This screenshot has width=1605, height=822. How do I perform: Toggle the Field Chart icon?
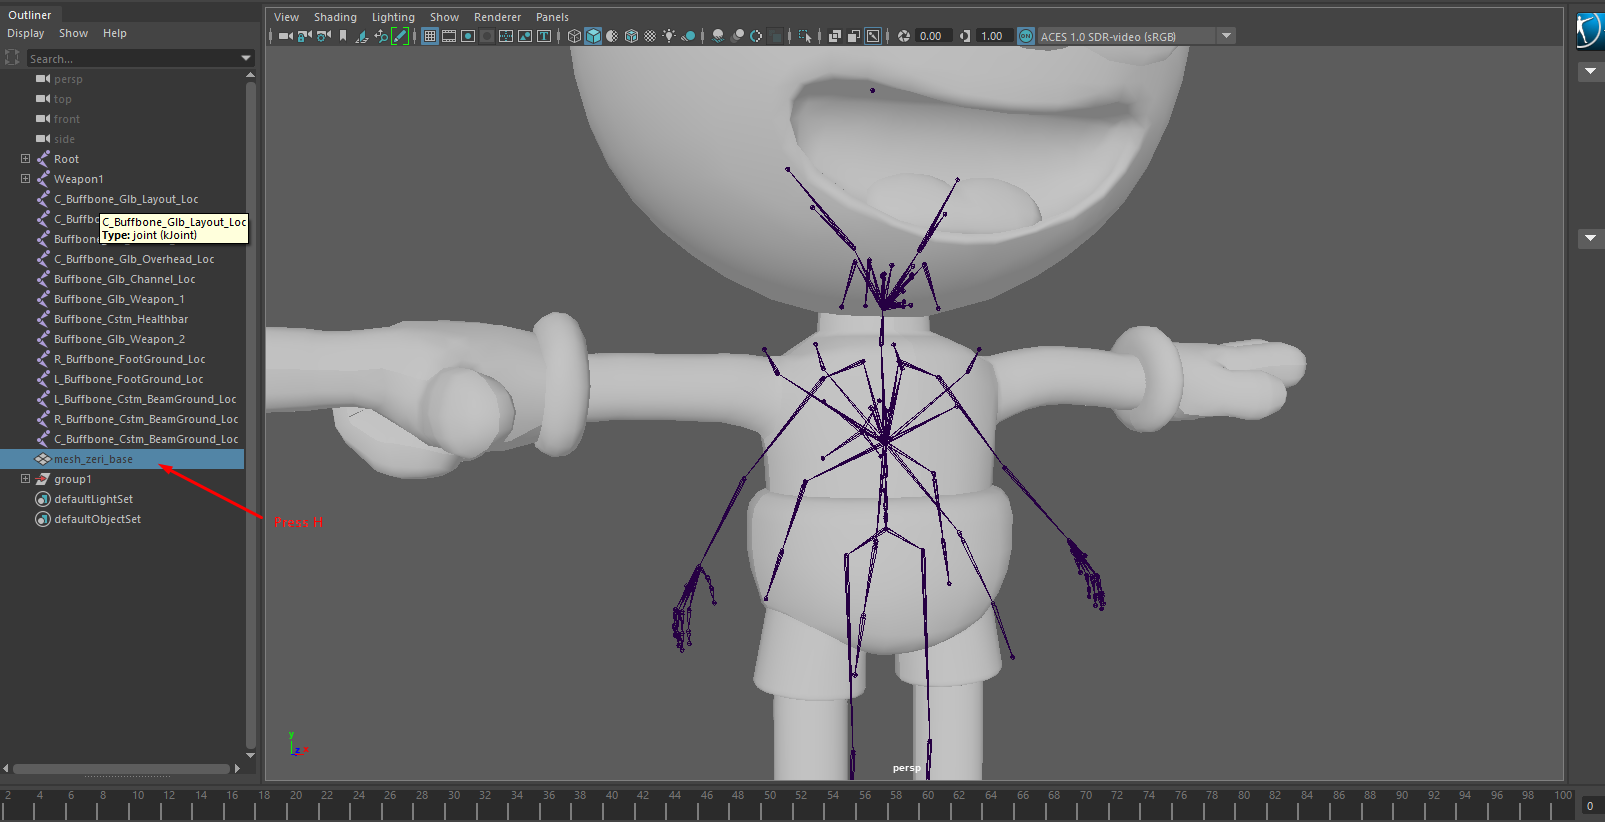pos(506,36)
